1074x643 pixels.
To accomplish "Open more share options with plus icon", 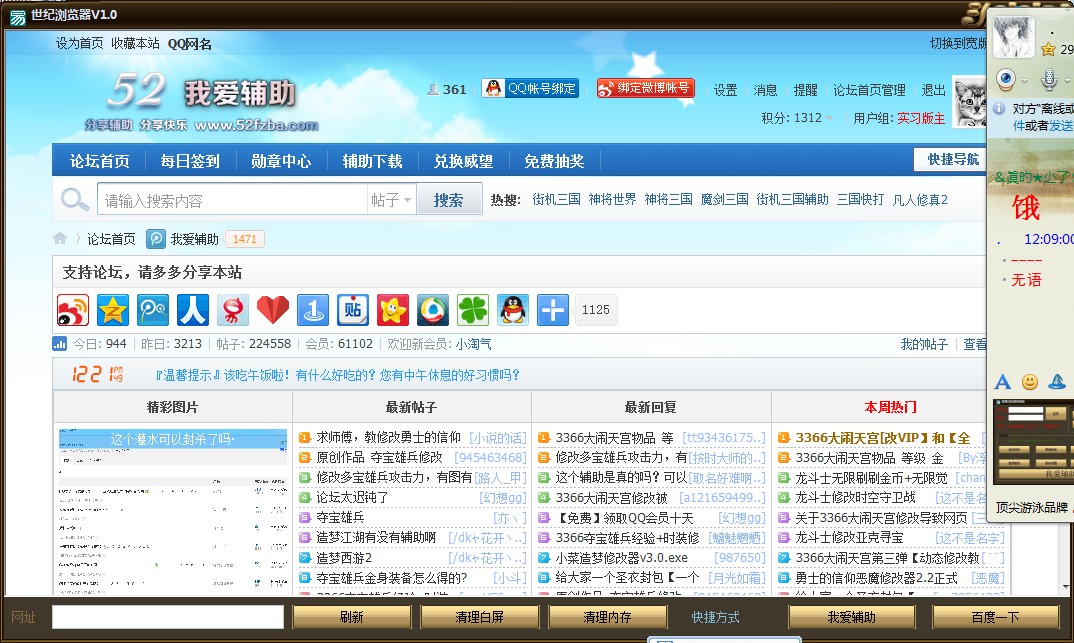I will coord(553,310).
